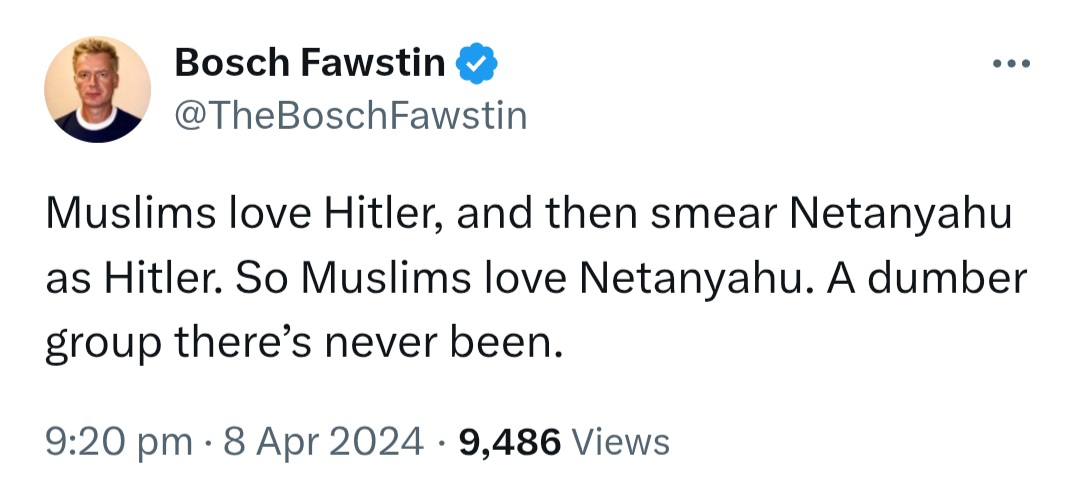Click the tweet's first line starting "Muslims love Hitler"
1080x497 pixels.
tap(529, 214)
